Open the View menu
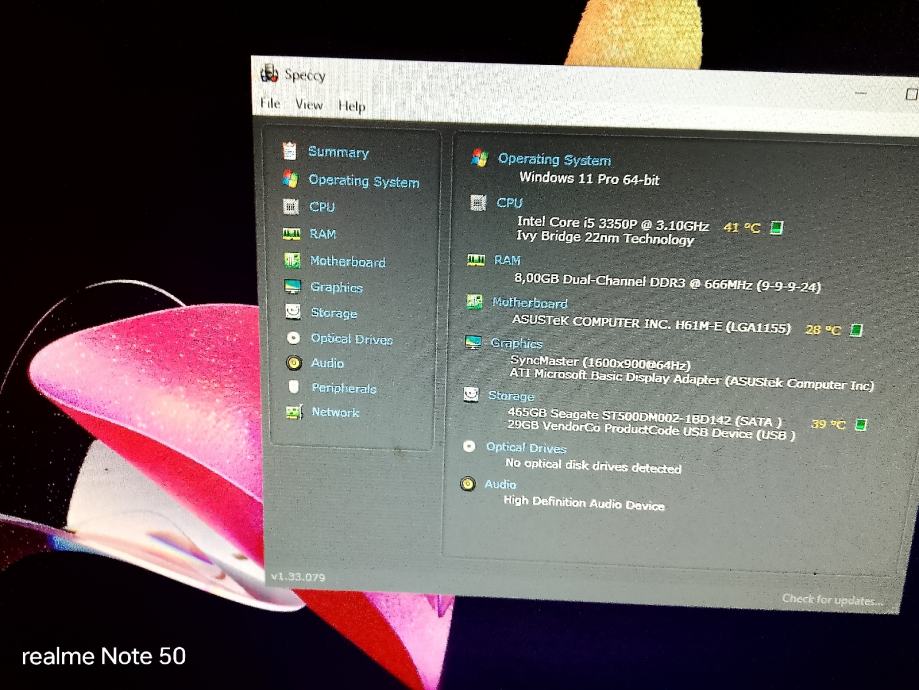Viewport: 919px width, 690px height. [x=309, y=104]
